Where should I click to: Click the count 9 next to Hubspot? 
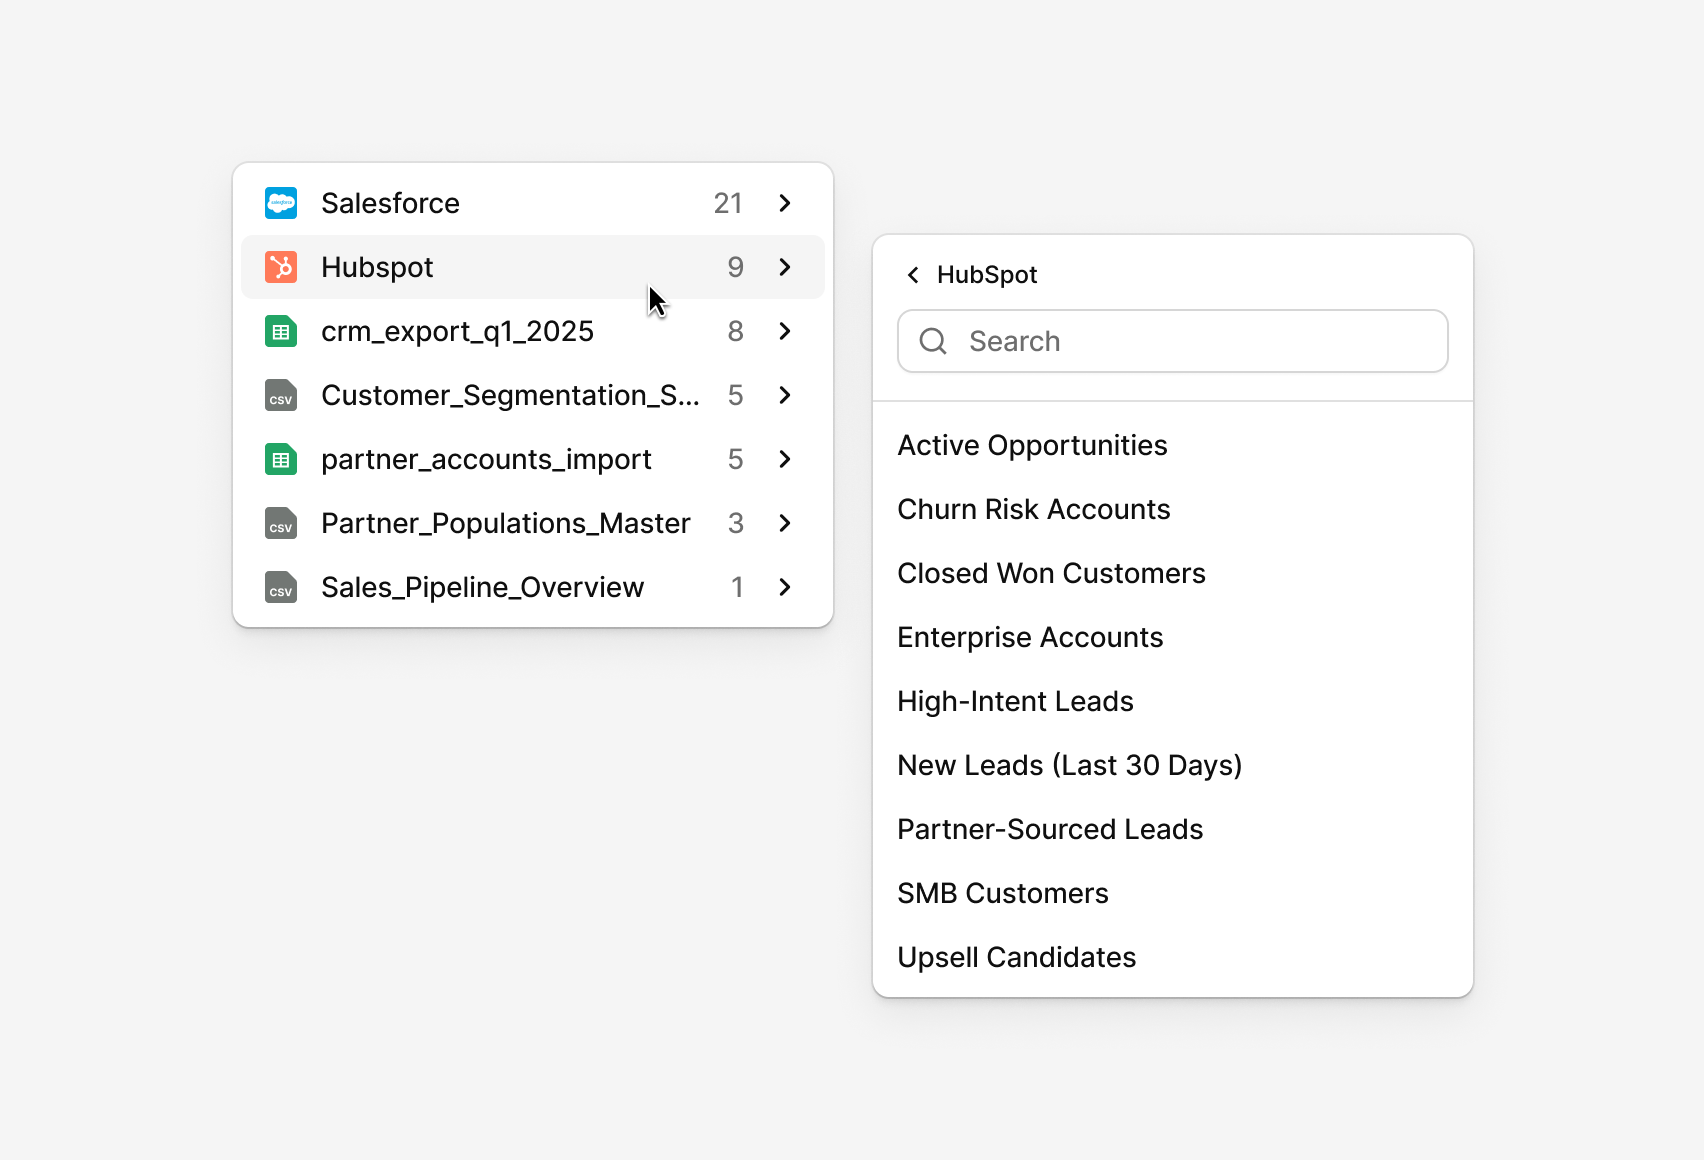tap(735, 267)
